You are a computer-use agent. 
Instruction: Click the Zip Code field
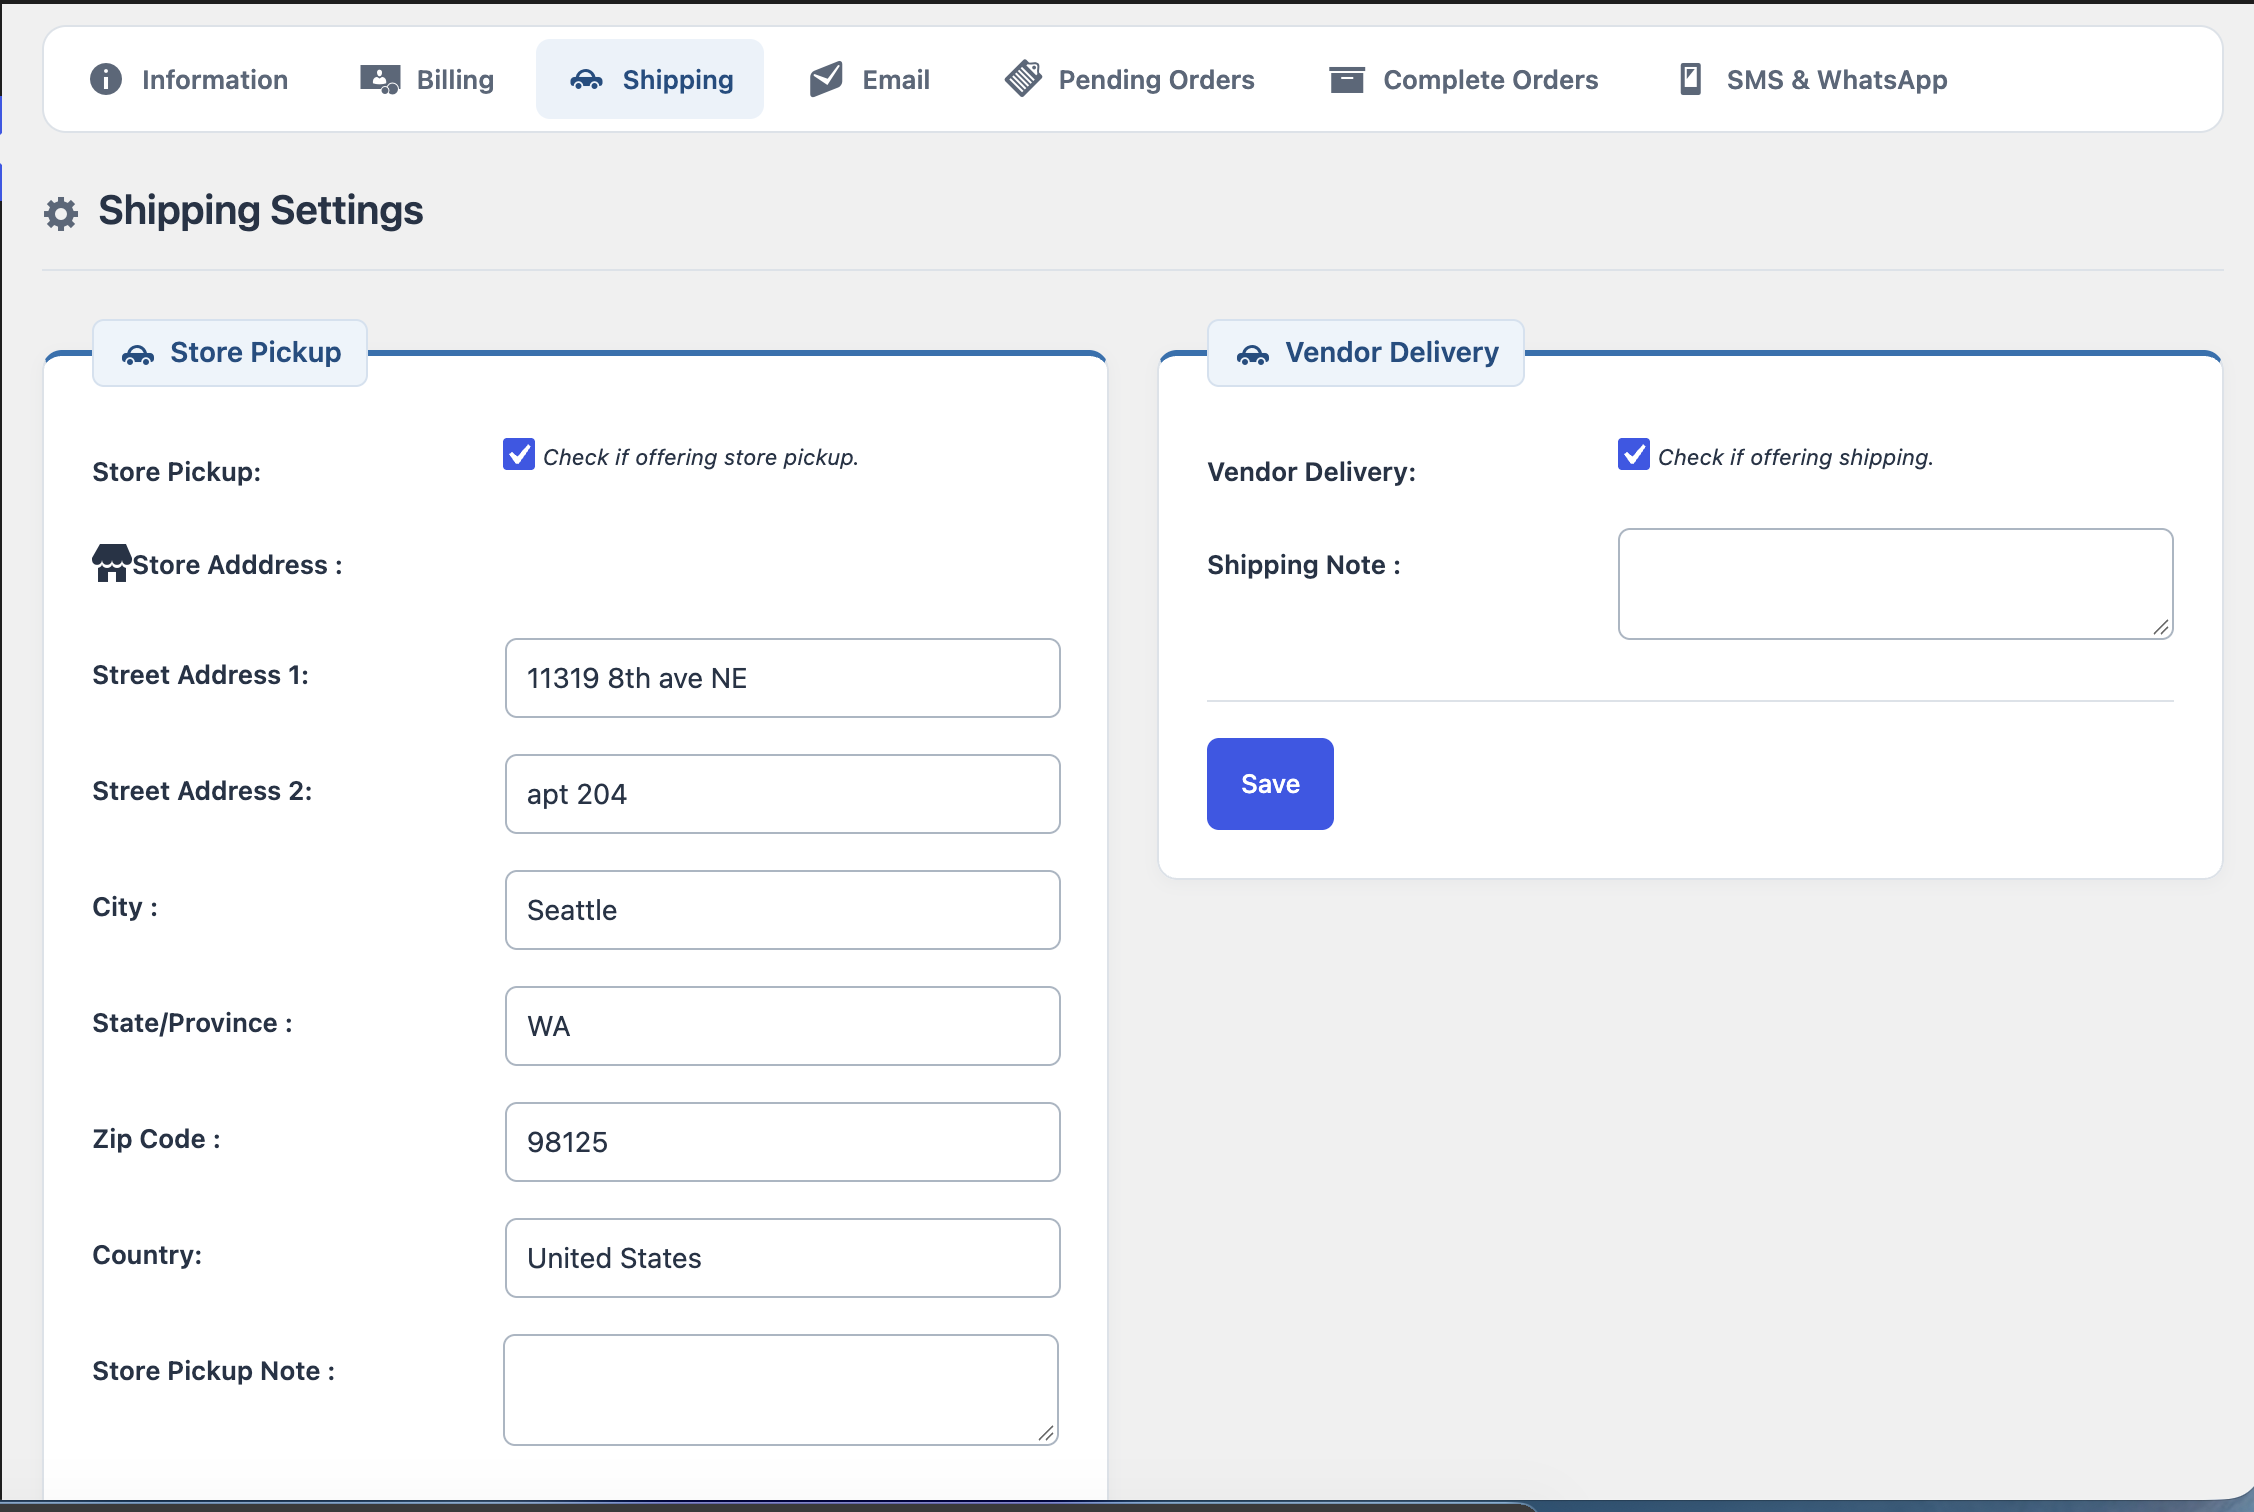783,1142
